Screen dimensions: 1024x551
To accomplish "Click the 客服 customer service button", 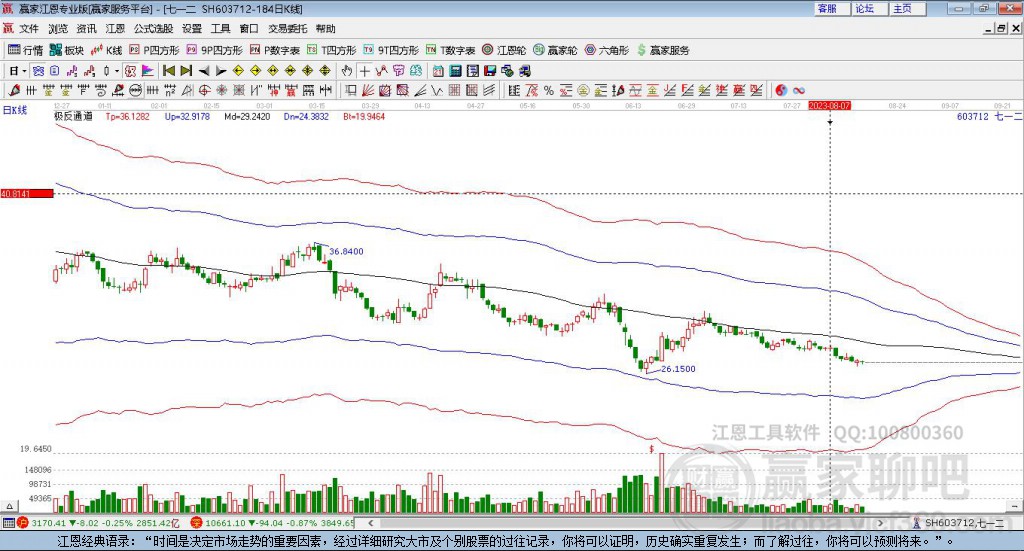I will tap(826, 8).
